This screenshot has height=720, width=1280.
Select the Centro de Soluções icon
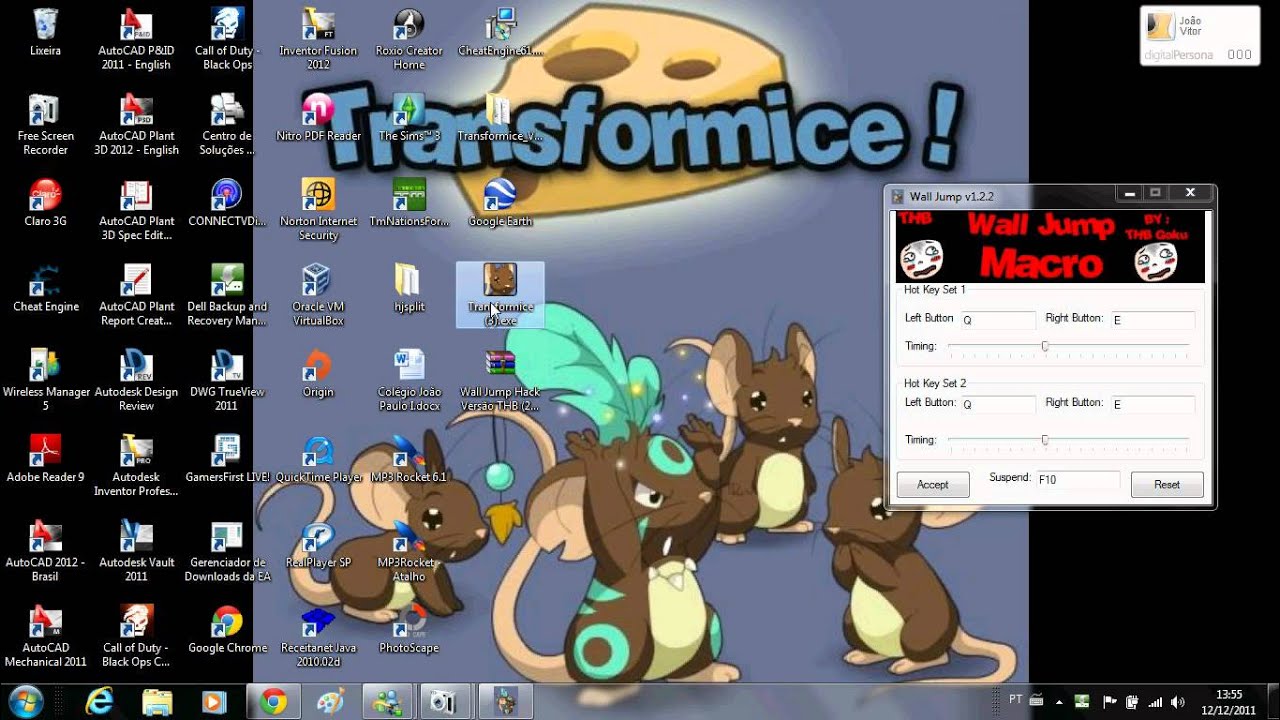[227, 125]
